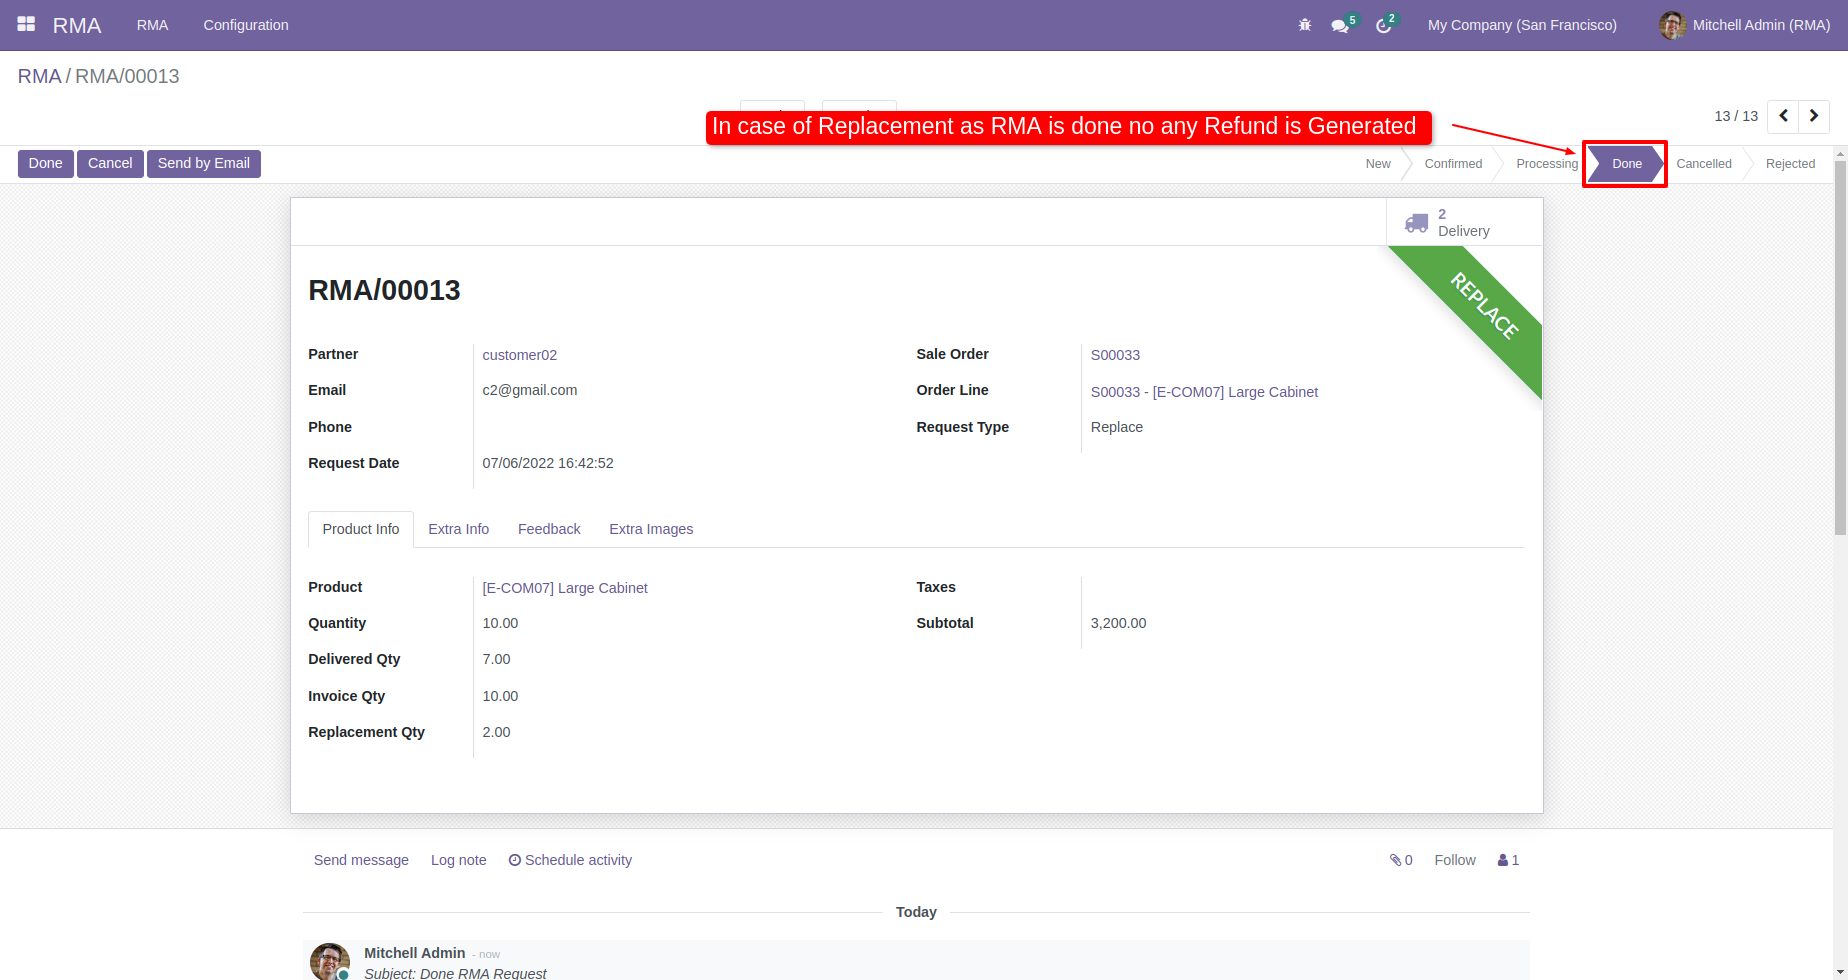The image size is (1848, 980).
Task: Click the Replacement Qty value 2.00
Action: pos(496,732)
